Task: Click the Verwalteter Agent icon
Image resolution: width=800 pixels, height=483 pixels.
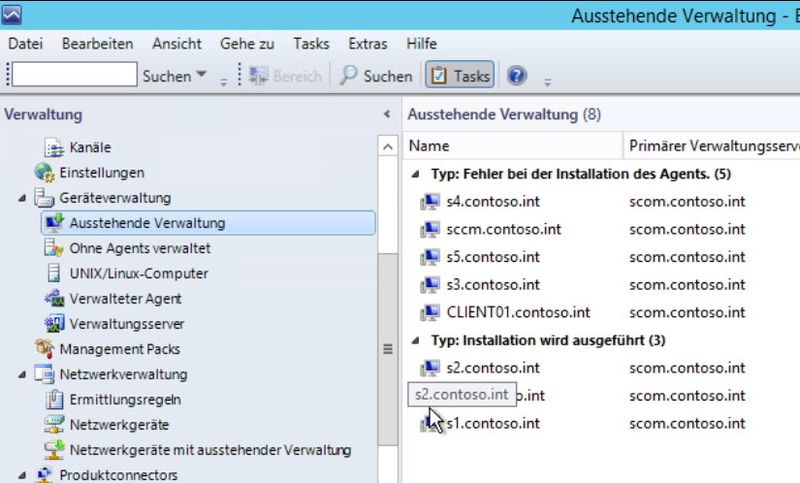Action: (54, 298)
